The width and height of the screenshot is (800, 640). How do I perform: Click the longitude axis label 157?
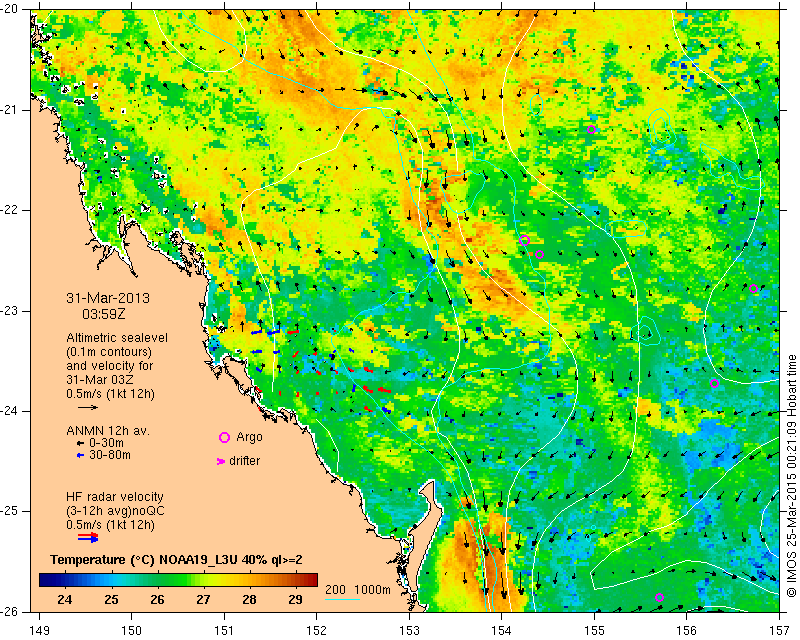[x=780, y=630]
